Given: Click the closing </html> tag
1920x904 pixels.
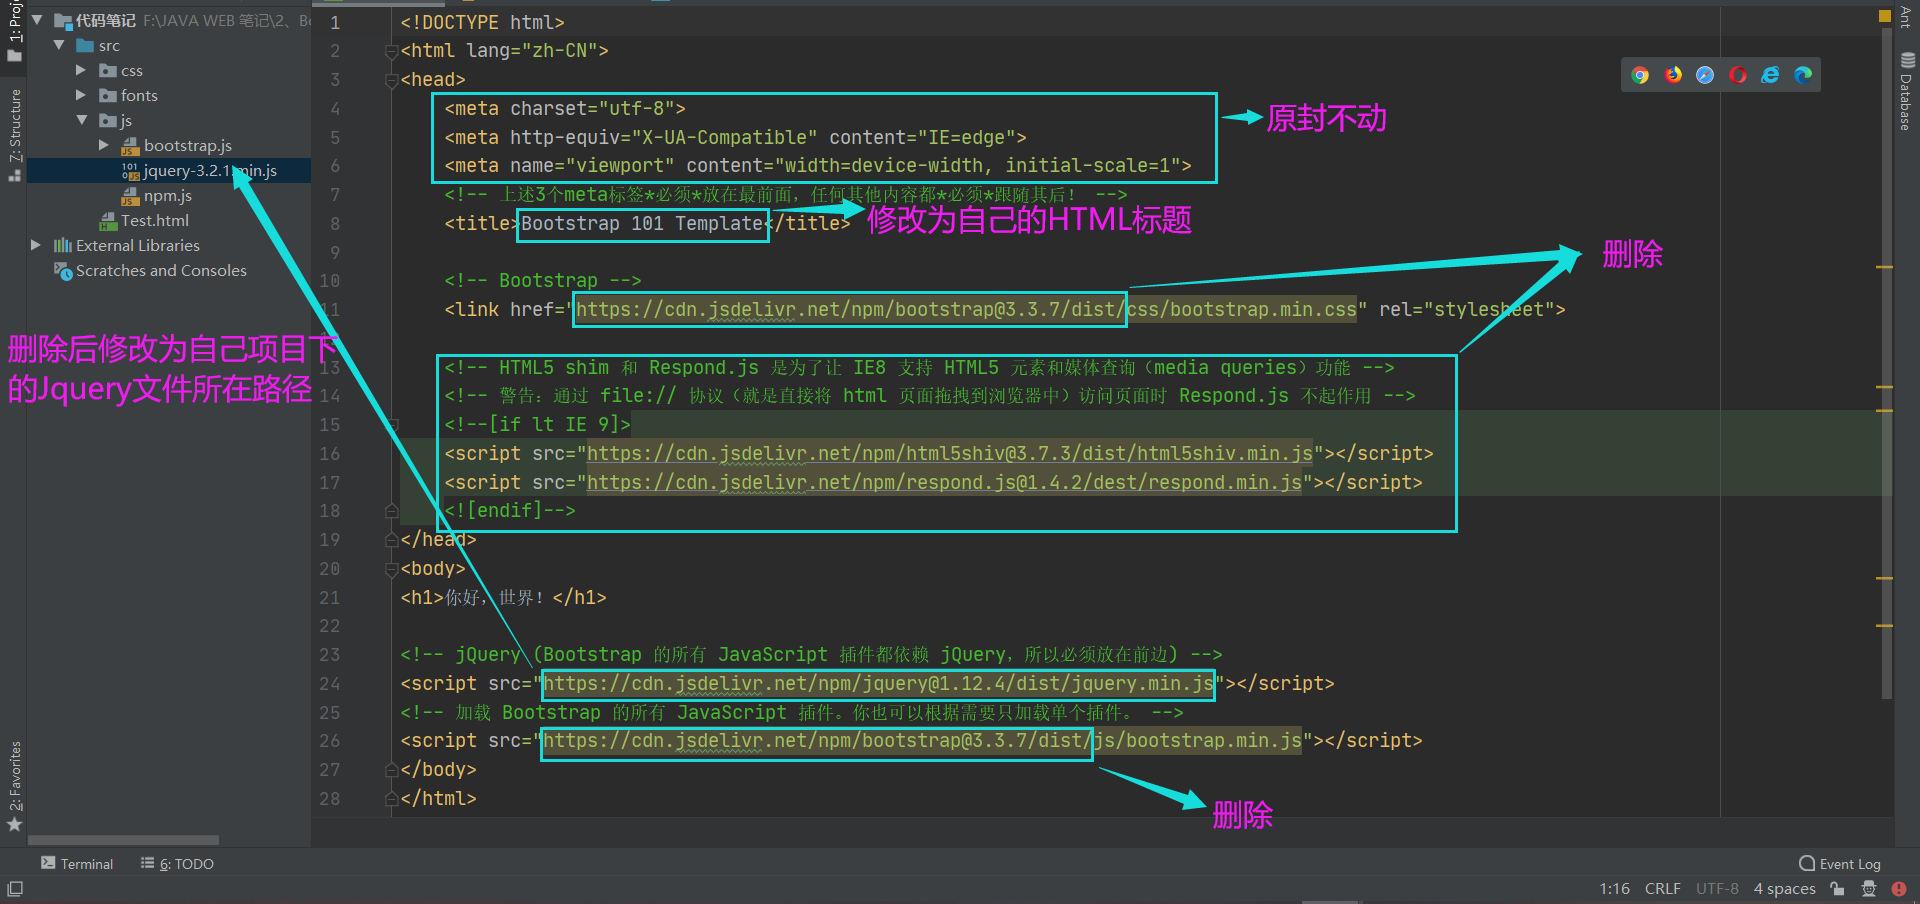Looking at the screenshot, I should (x=438, y=799).
